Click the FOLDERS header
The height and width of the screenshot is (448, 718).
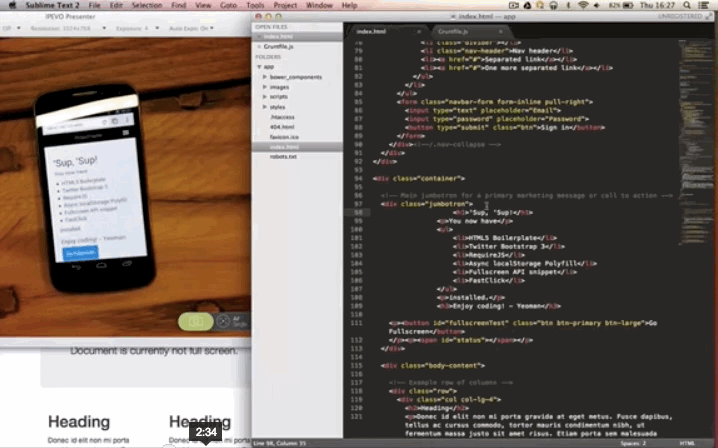pyautogui.click(x=268, y=57)
